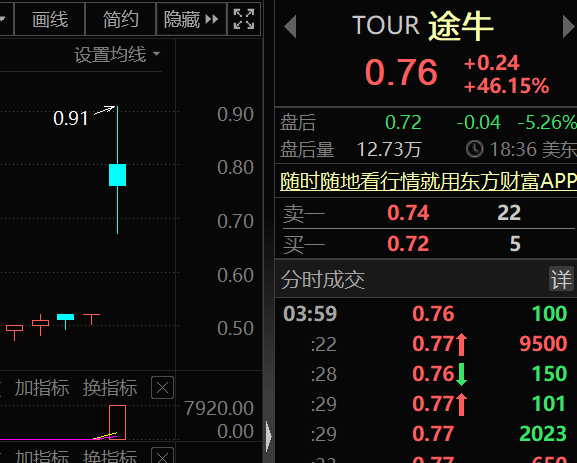Close the first indicator panel with X
The width and height of the screenshot is (577, 463).
coord(162,388)
